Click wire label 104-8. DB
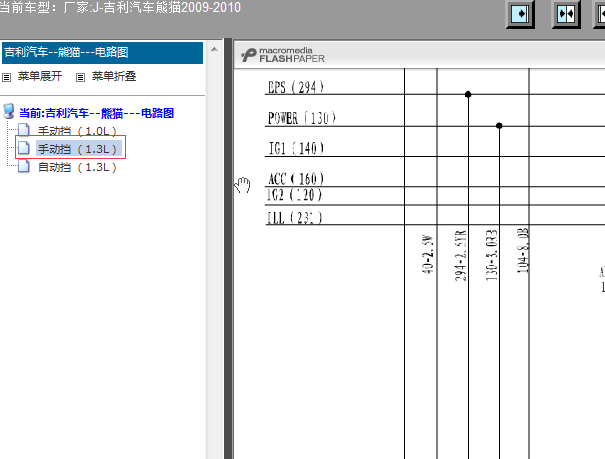This screenshot has height=459, width=605. [x=522, y=251]
